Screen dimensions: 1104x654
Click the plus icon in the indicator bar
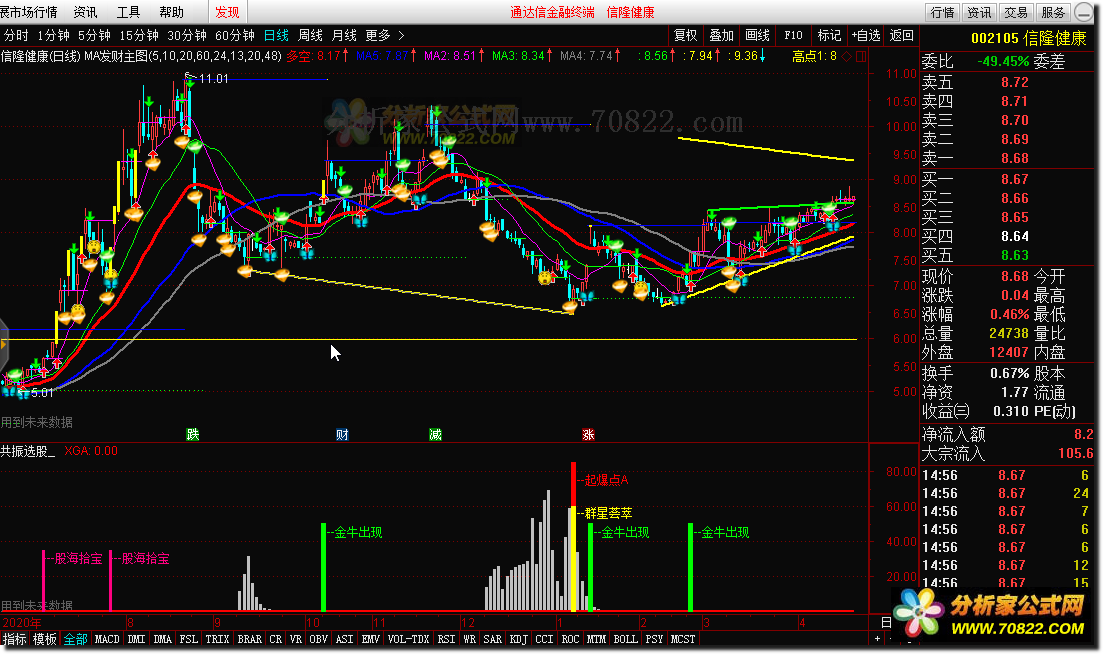click(877, 639)
